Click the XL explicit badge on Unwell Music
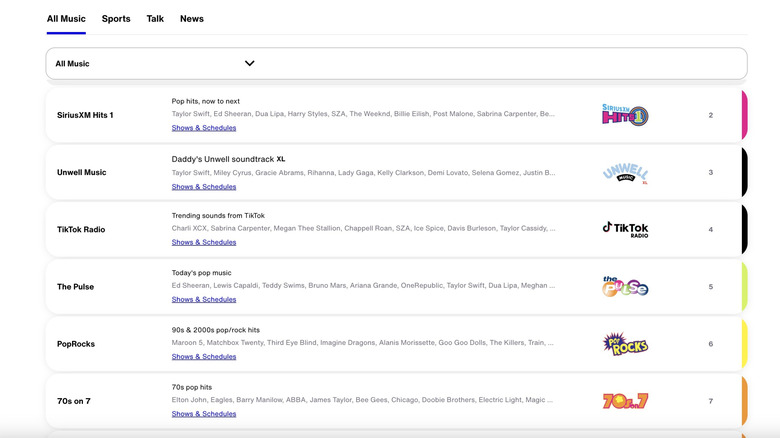This screenshot has height=438, width=780. [x=281, y=159]
